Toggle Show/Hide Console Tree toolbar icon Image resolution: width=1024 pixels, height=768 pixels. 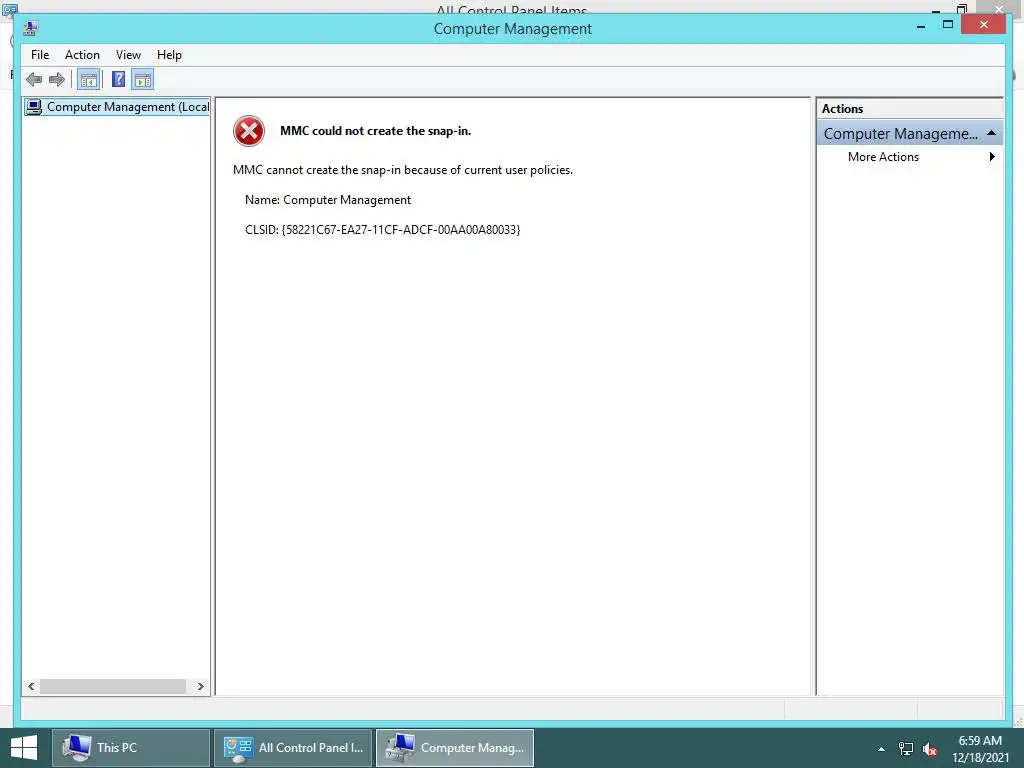[88, 80]
